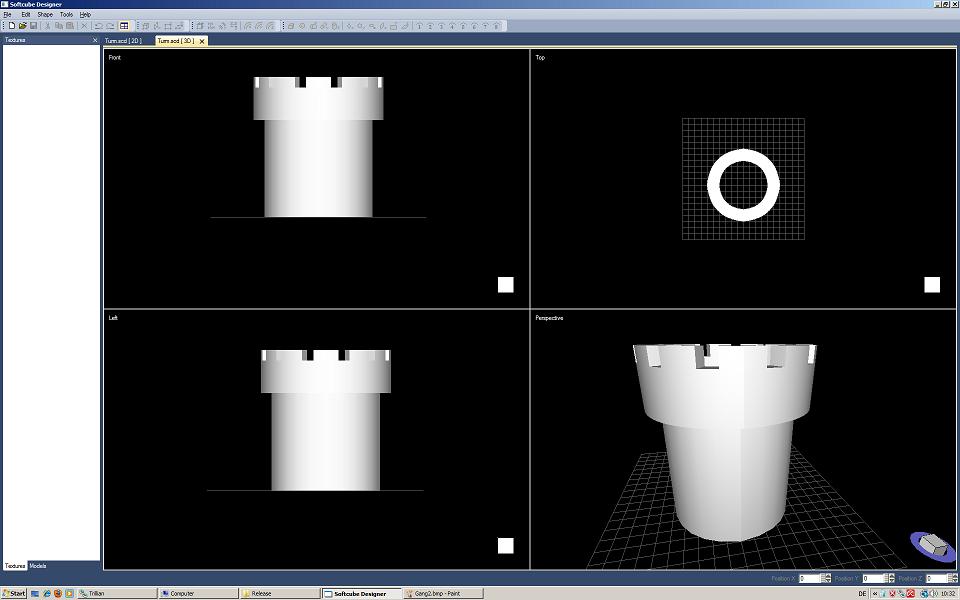Switch to the Turm.scd [2D] tab
The width and height of the screenshot is (960, 600).
[x=124, y=41]
